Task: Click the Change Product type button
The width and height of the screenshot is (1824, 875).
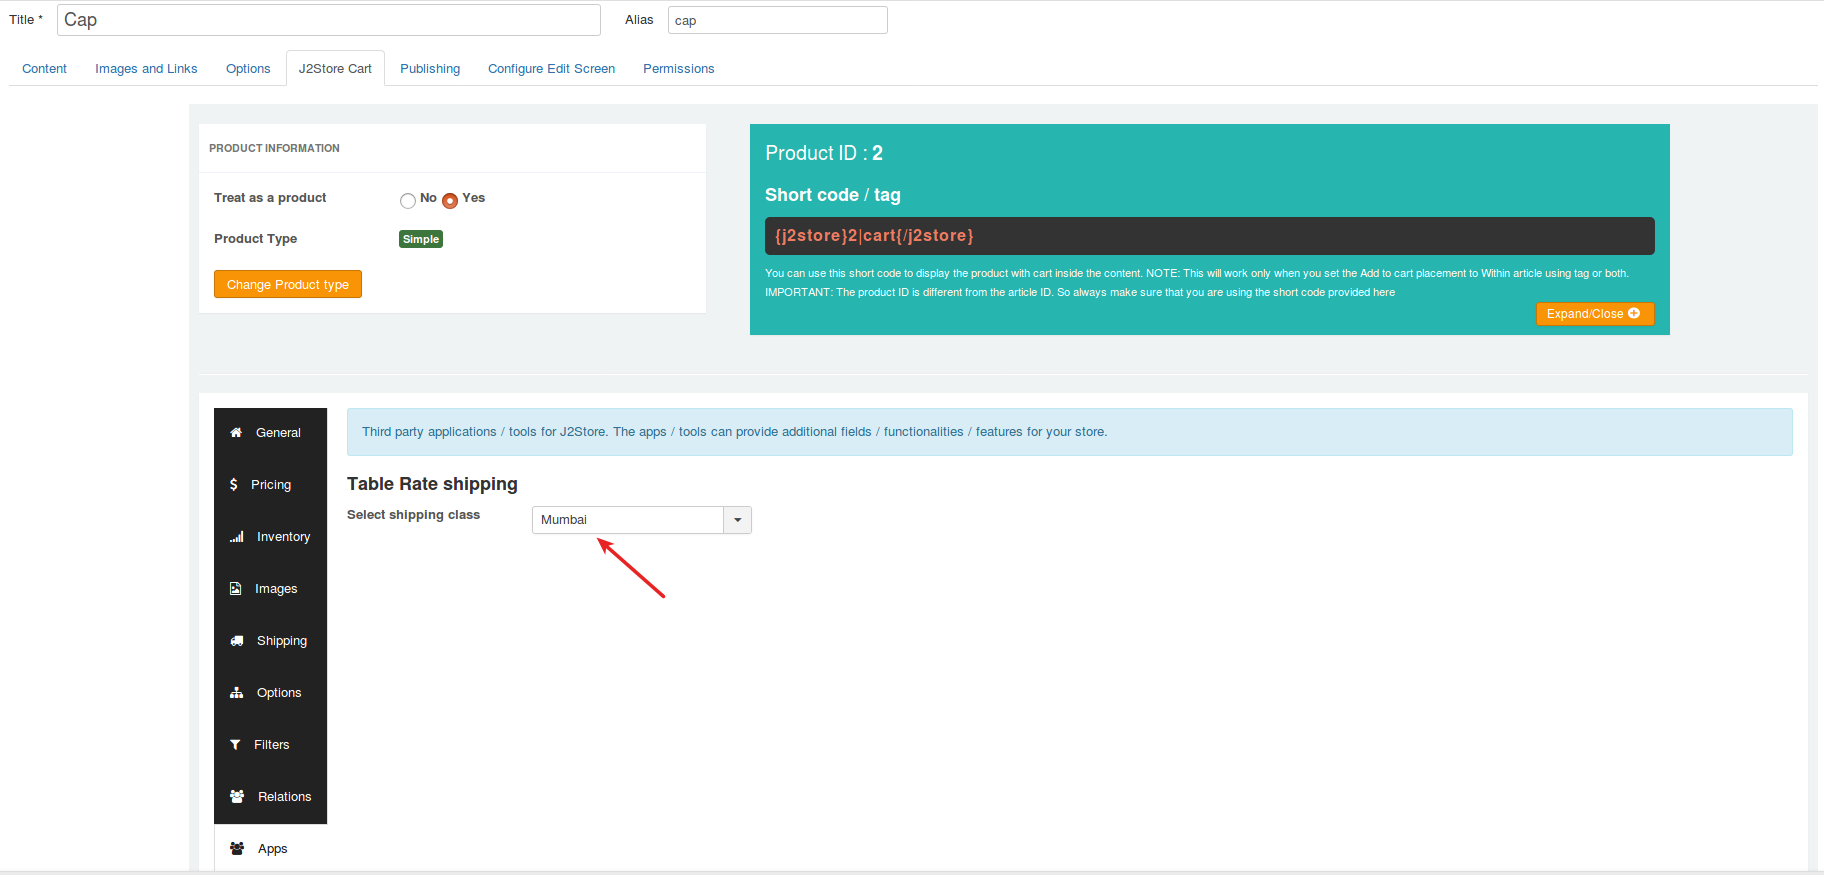Action: (288, 285)
